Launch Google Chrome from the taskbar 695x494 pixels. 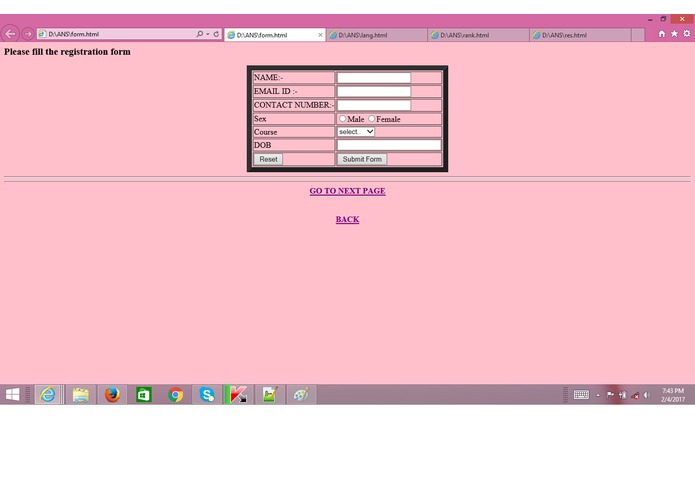tap(176, 394)
